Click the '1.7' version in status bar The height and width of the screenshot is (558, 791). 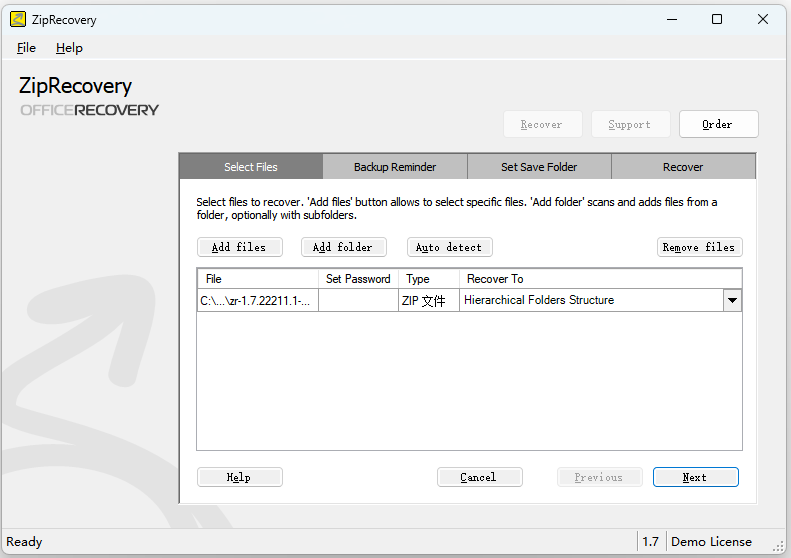(651, 542)
